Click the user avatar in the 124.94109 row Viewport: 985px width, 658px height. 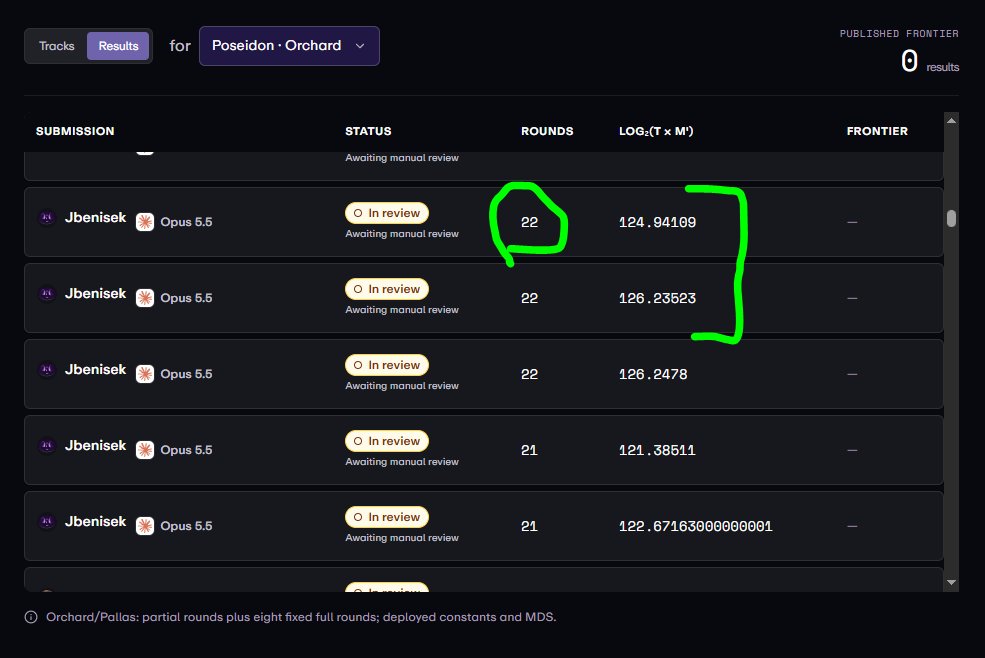47,218
